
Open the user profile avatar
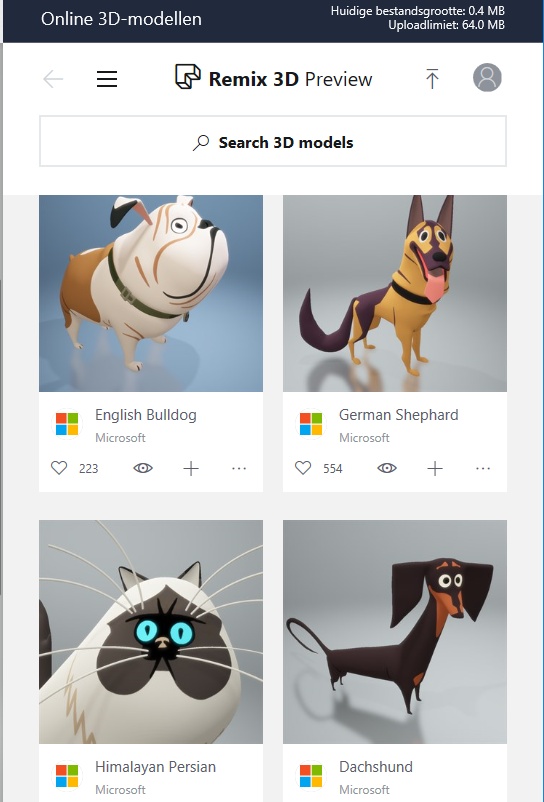click(x=487, y=78)
